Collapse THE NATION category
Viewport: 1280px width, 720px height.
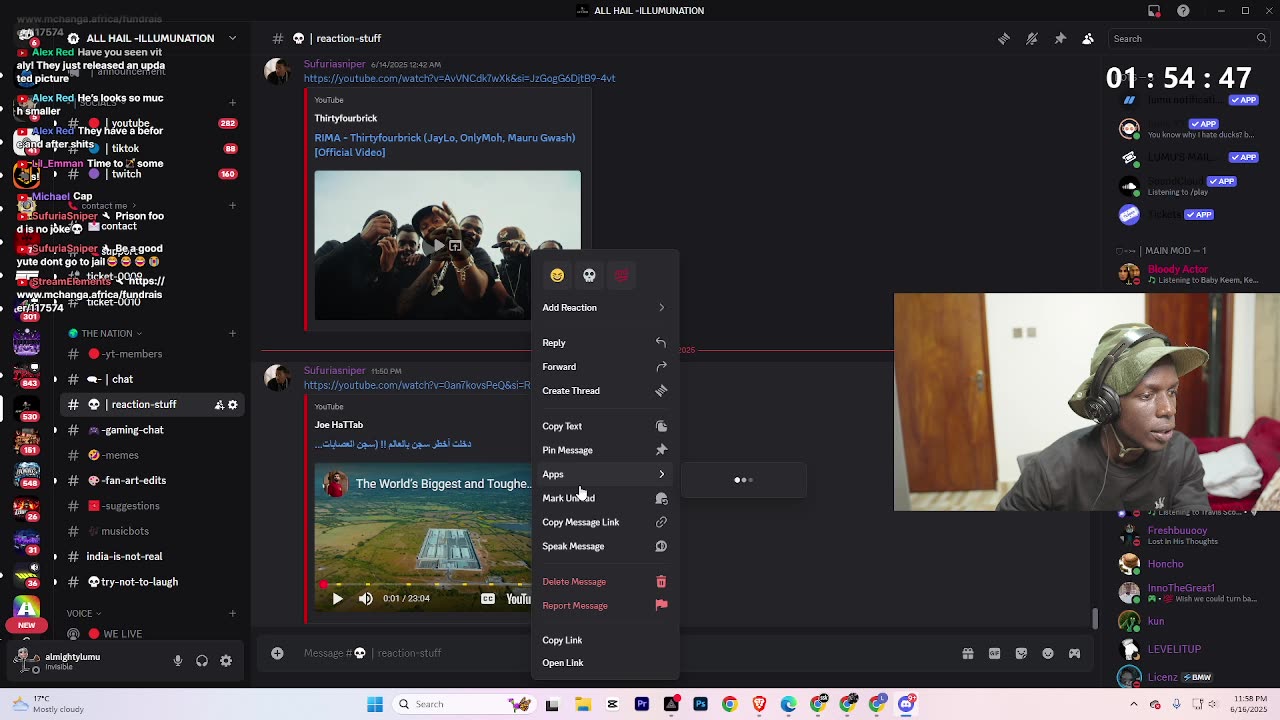point(105,333)
